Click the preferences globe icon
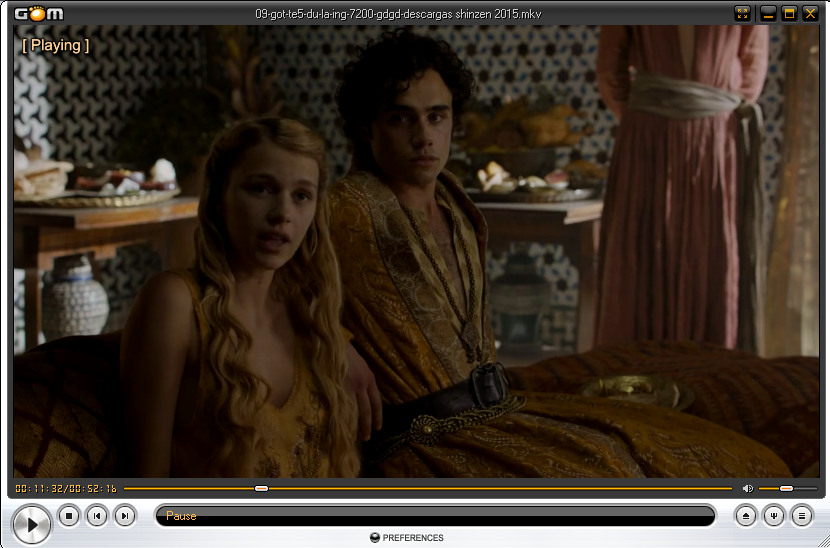830x548 pixels. point(375,537)
